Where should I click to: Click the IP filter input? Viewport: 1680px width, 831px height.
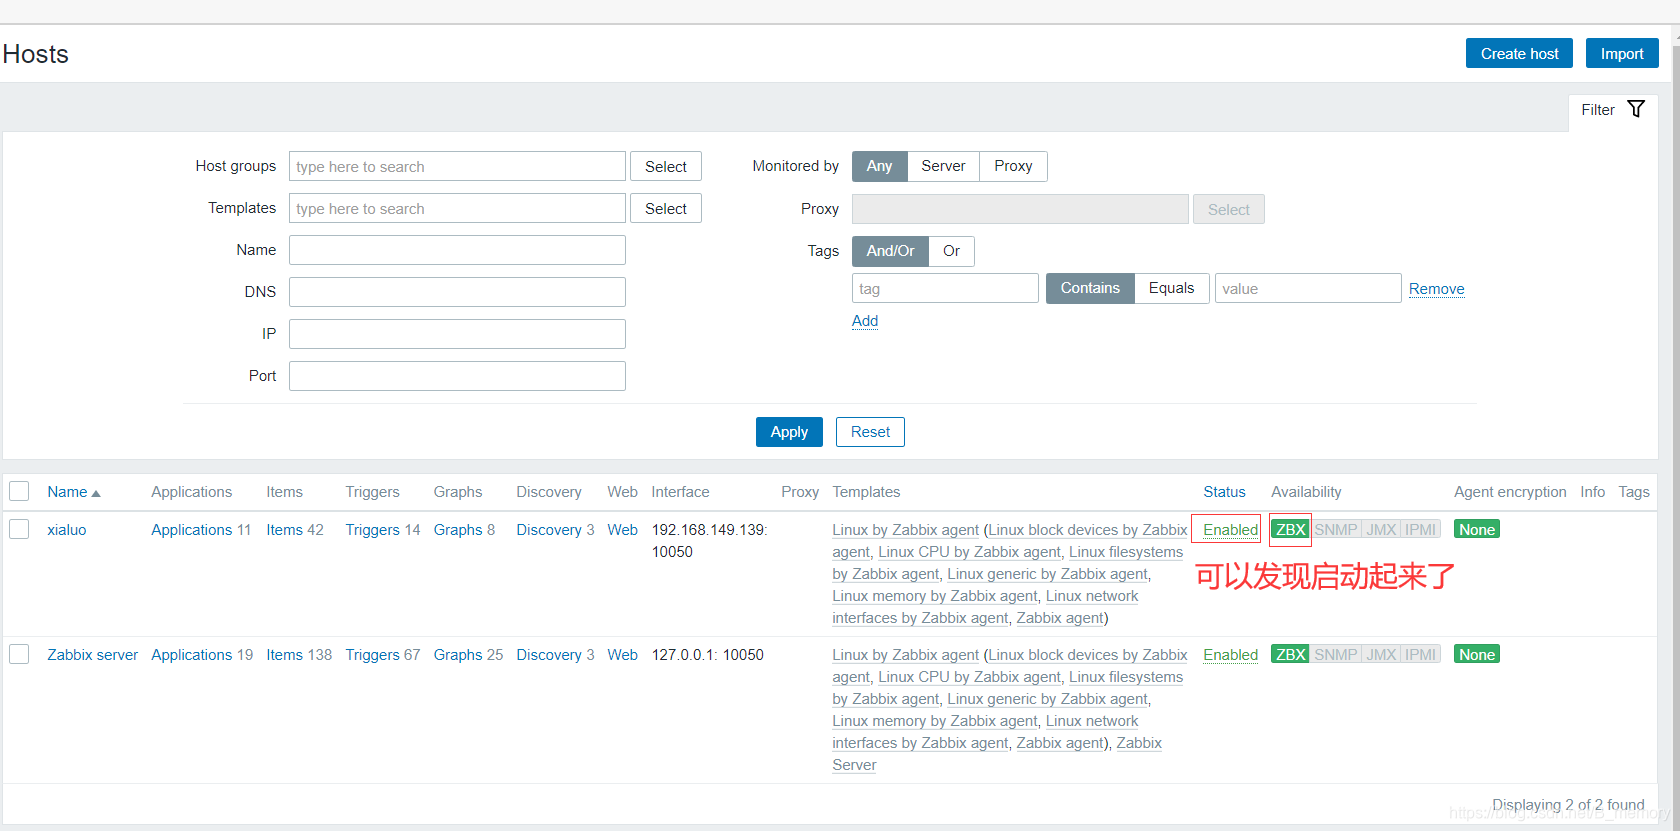coord(457,334)
